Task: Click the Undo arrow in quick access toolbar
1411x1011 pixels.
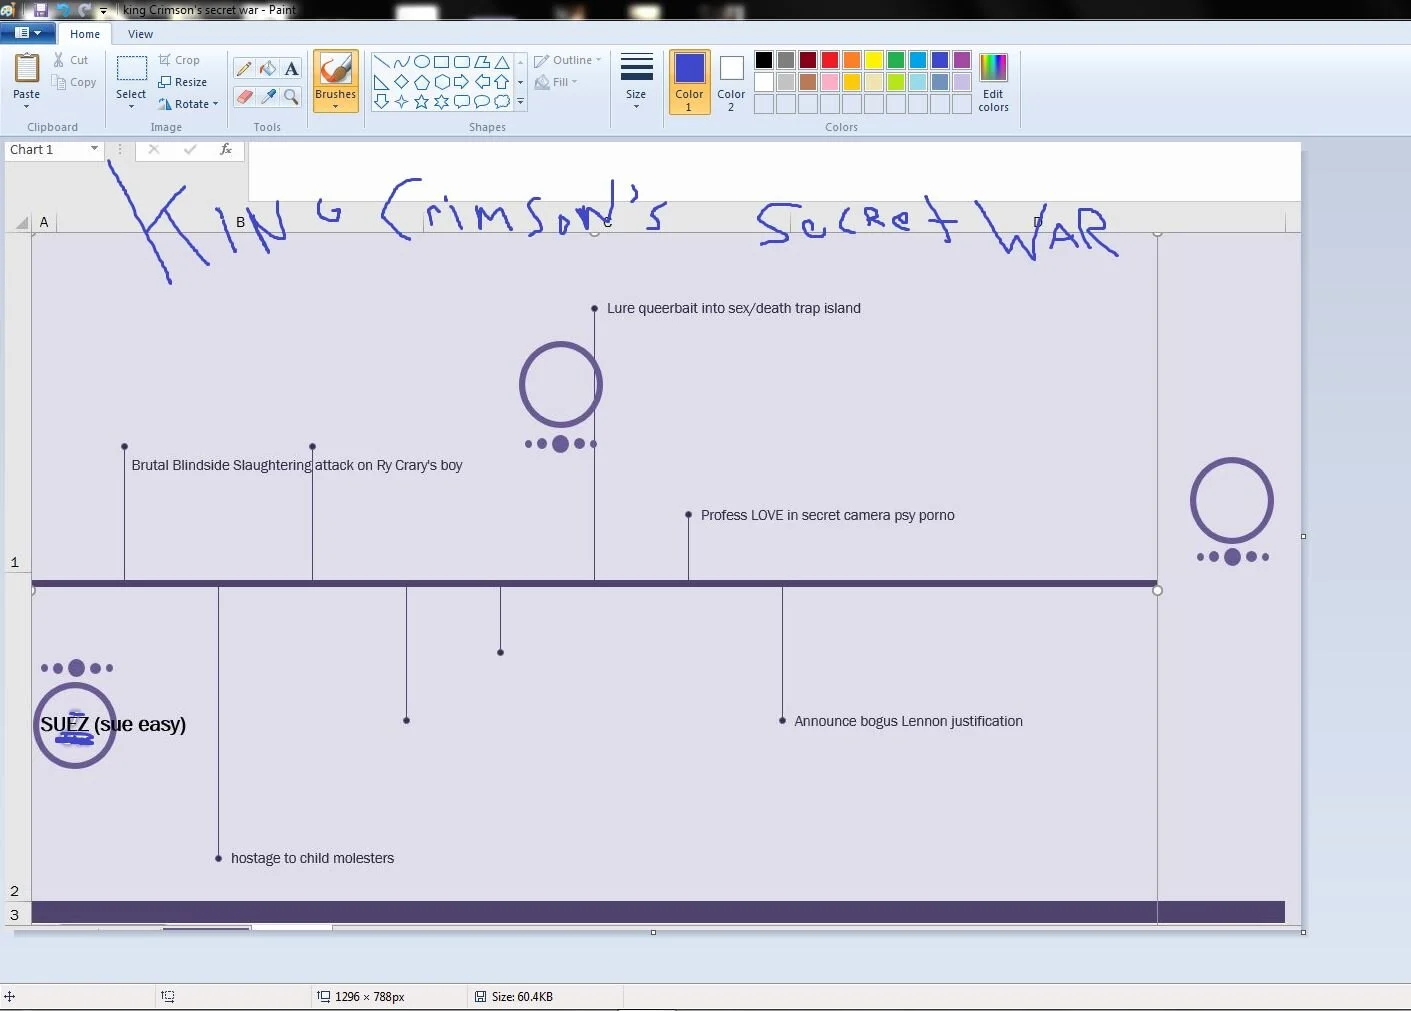Action: tap(63, 10)
